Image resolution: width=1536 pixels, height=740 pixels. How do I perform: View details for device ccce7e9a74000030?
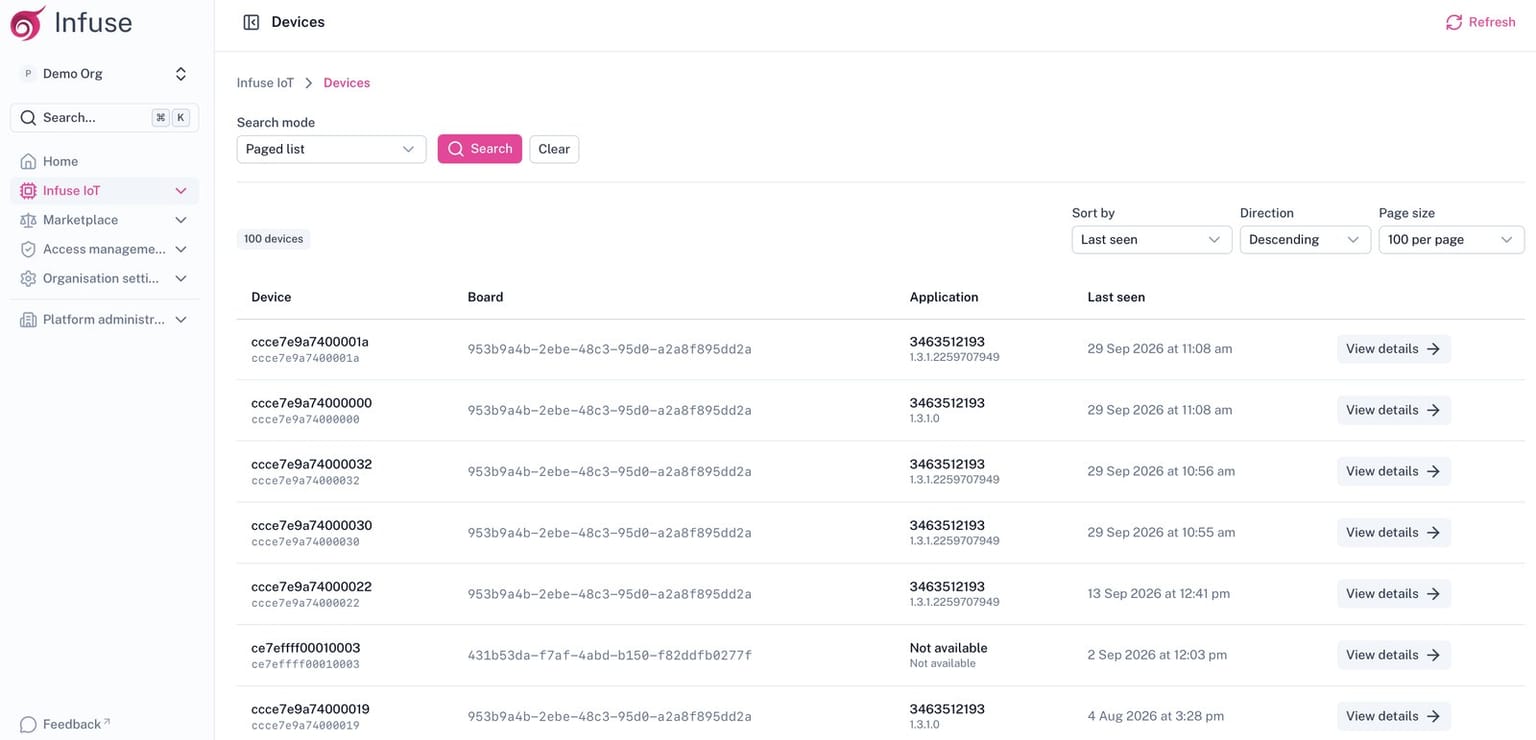click(1394, 532)
